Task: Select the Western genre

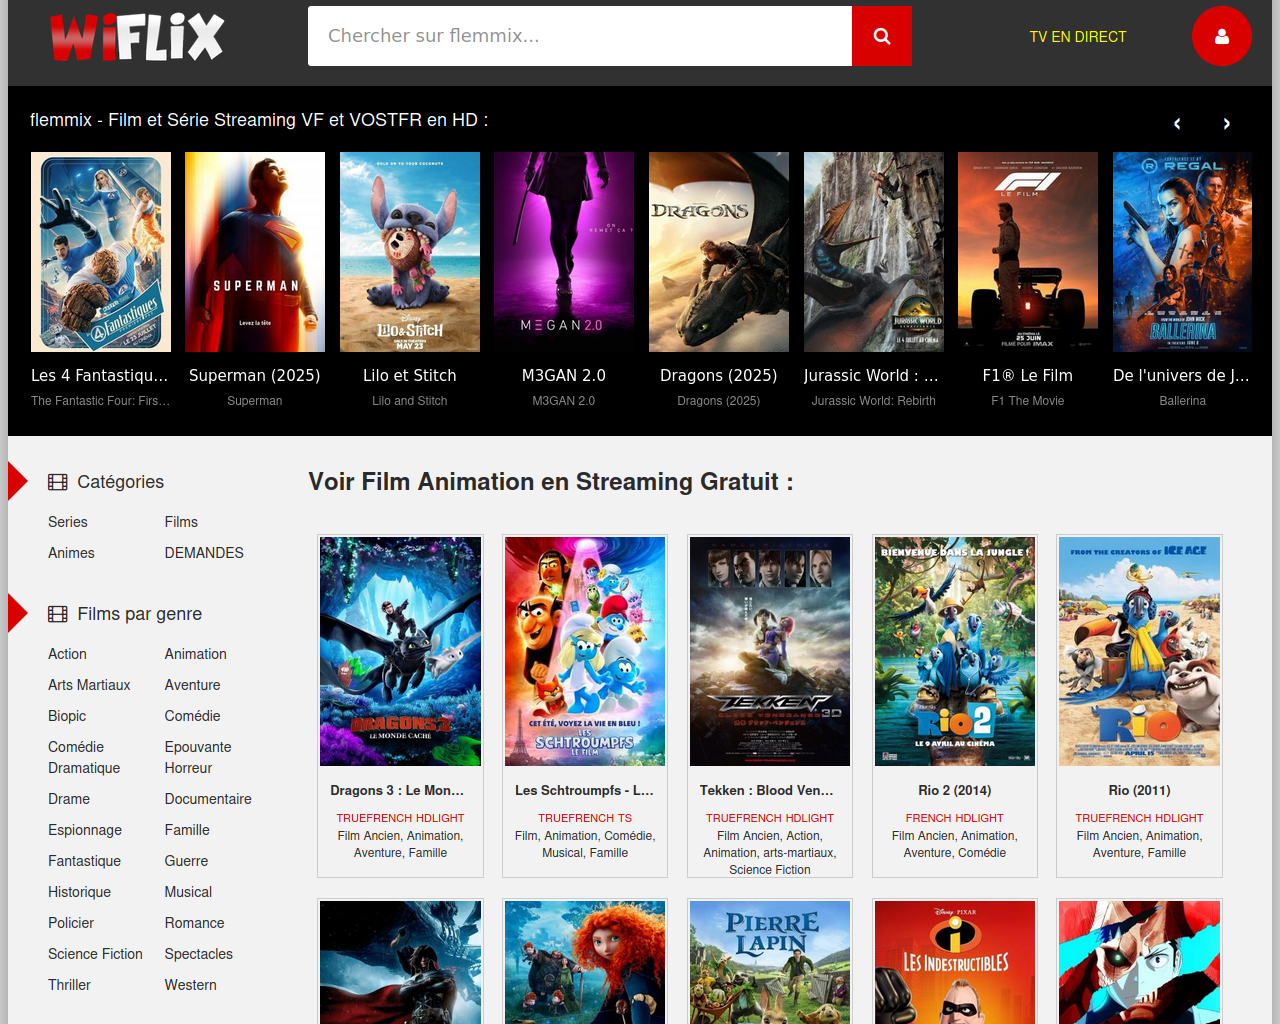Action: coord(191,985)
